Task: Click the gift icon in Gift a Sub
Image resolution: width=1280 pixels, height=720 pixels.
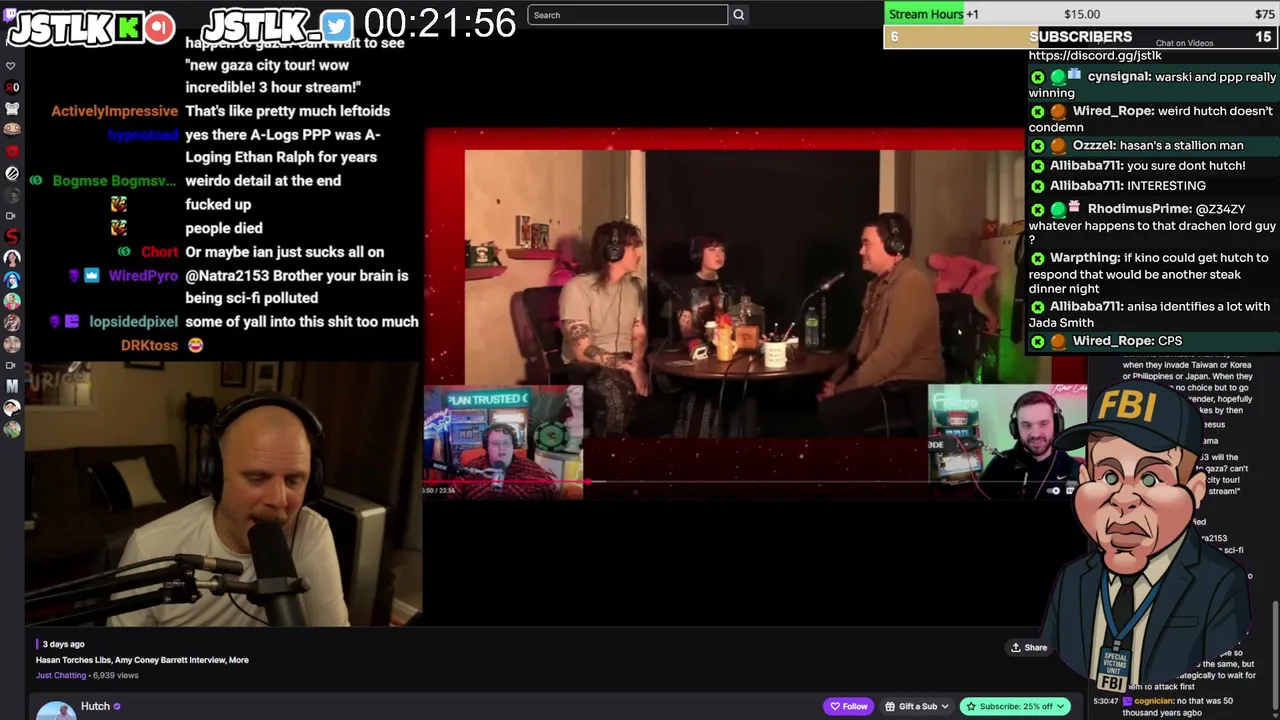Action: (890, 707)
